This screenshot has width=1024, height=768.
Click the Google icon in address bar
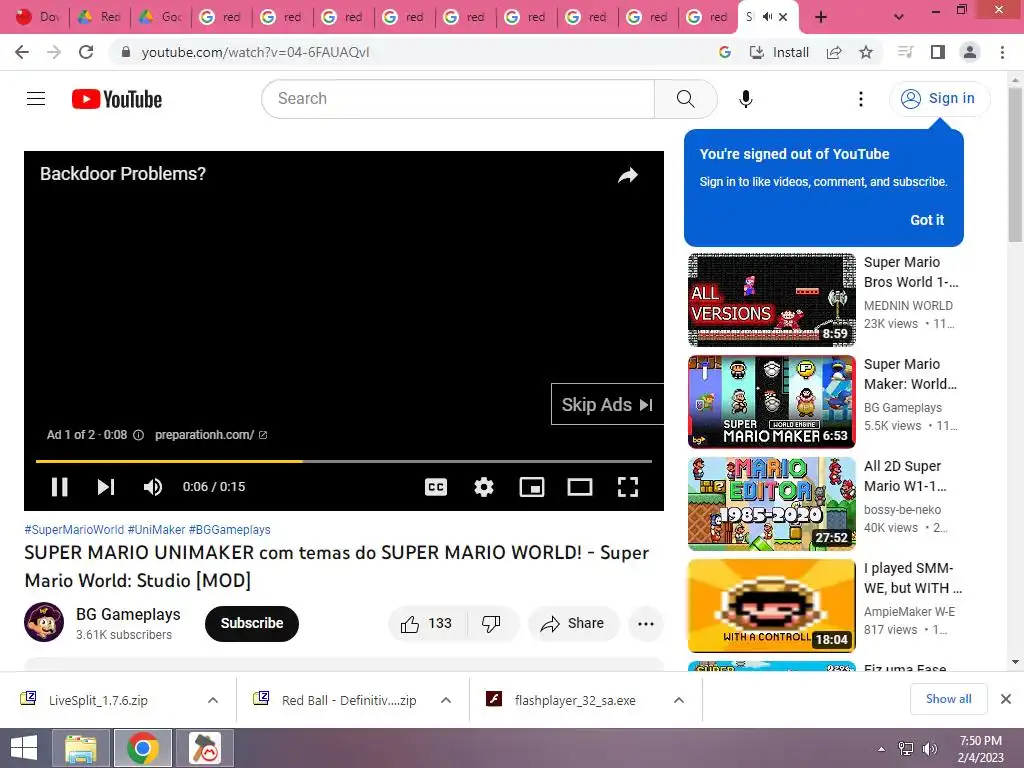tap(724, 52)
